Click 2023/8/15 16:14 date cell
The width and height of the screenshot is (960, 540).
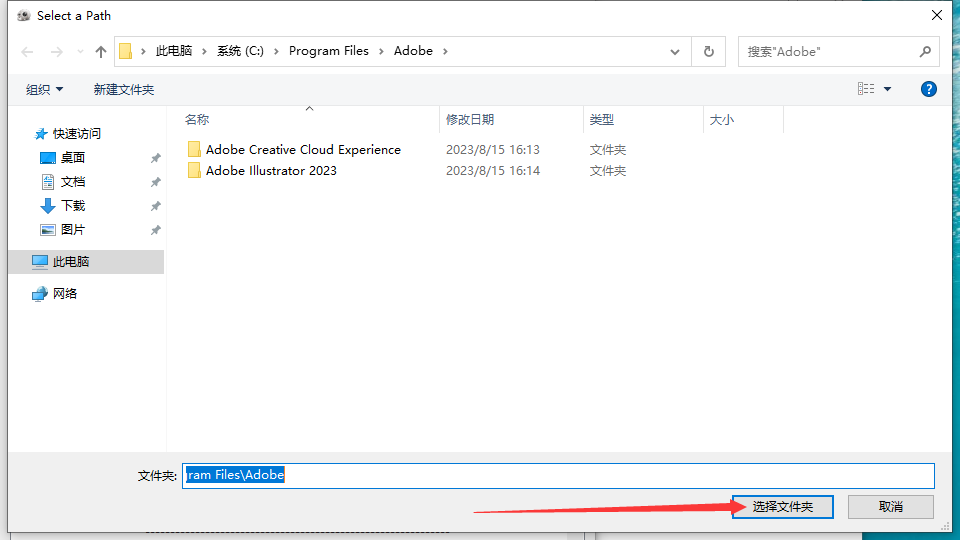click(x=493, y=171)
